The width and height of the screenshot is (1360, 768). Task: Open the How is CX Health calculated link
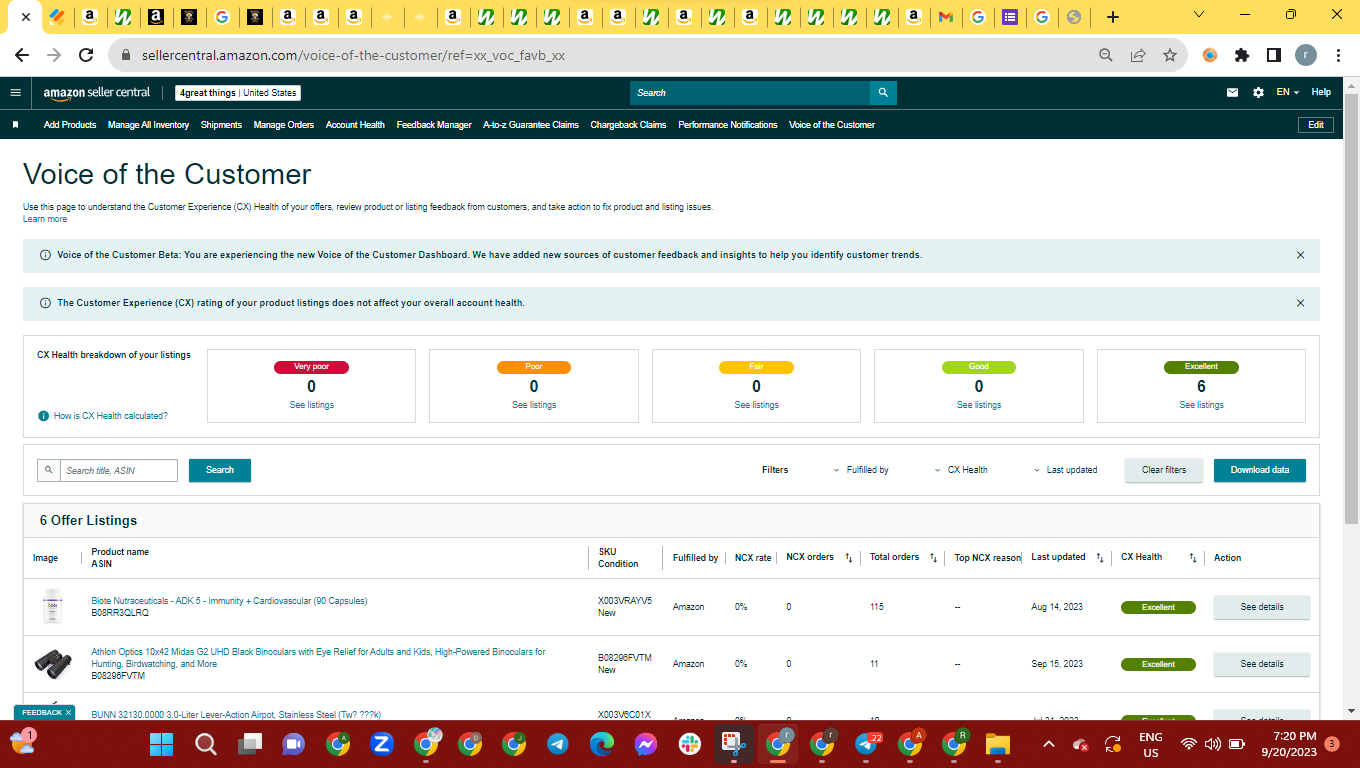pos(111,416)
